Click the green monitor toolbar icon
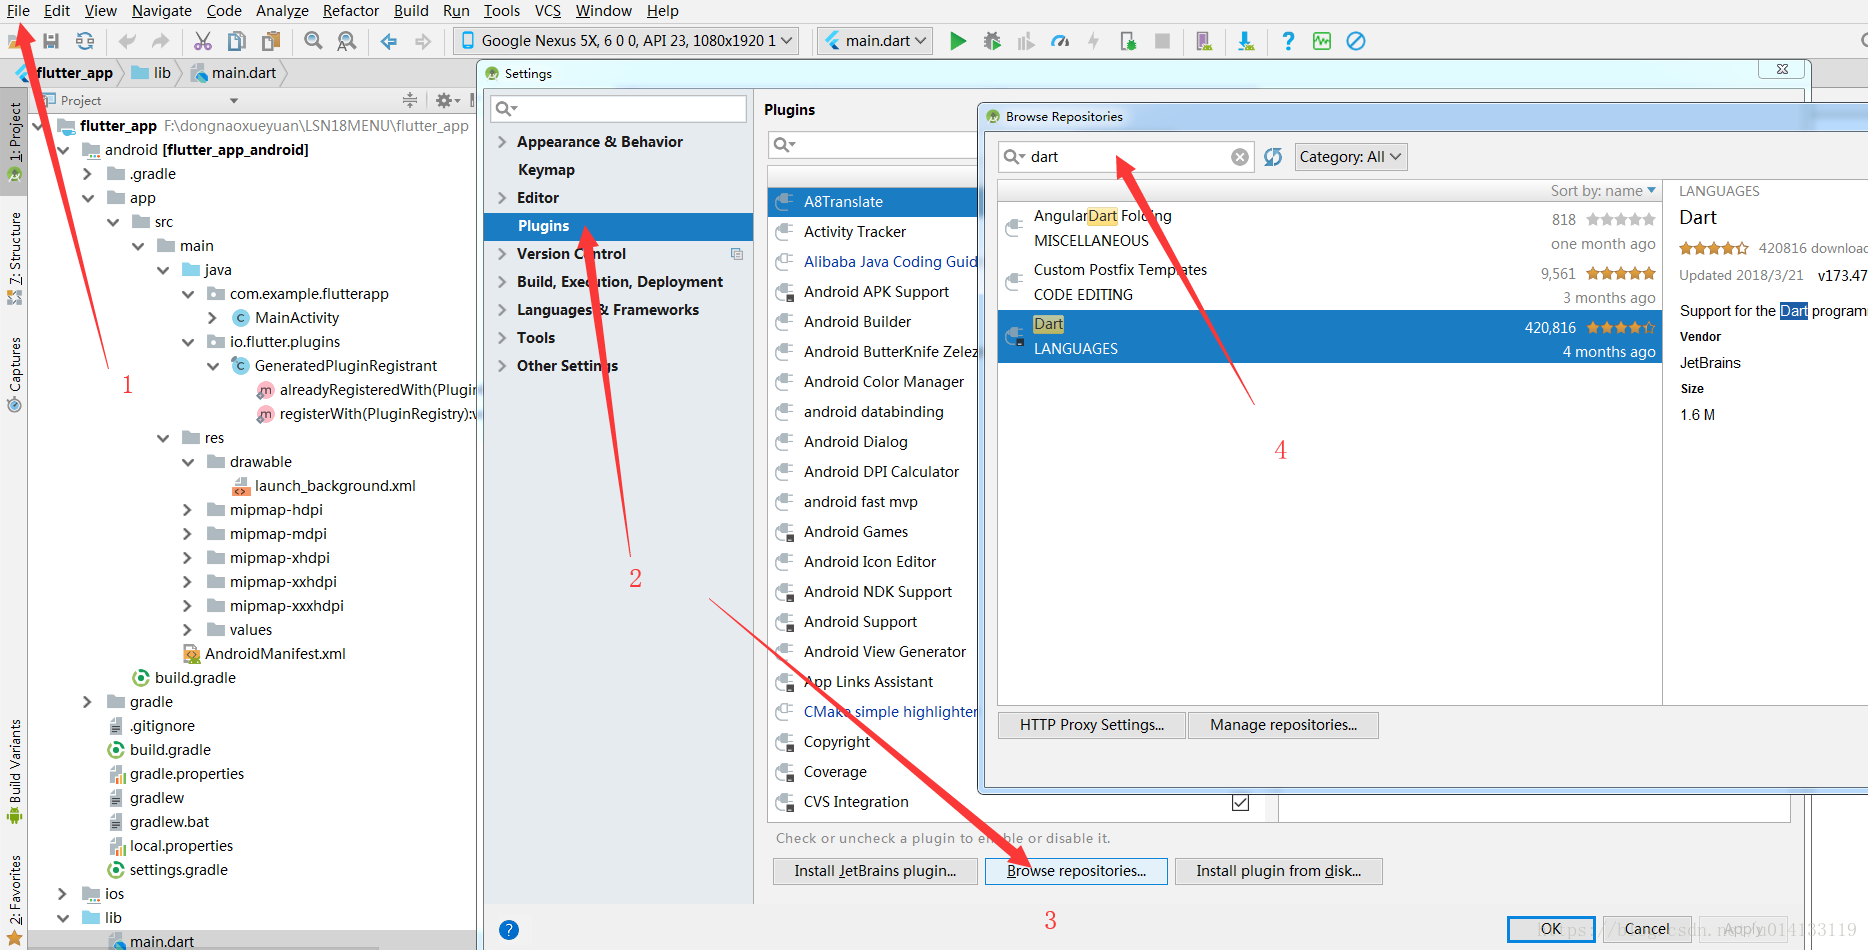The height and width of the screenshot is (950, 1868). click(1322, 41)
